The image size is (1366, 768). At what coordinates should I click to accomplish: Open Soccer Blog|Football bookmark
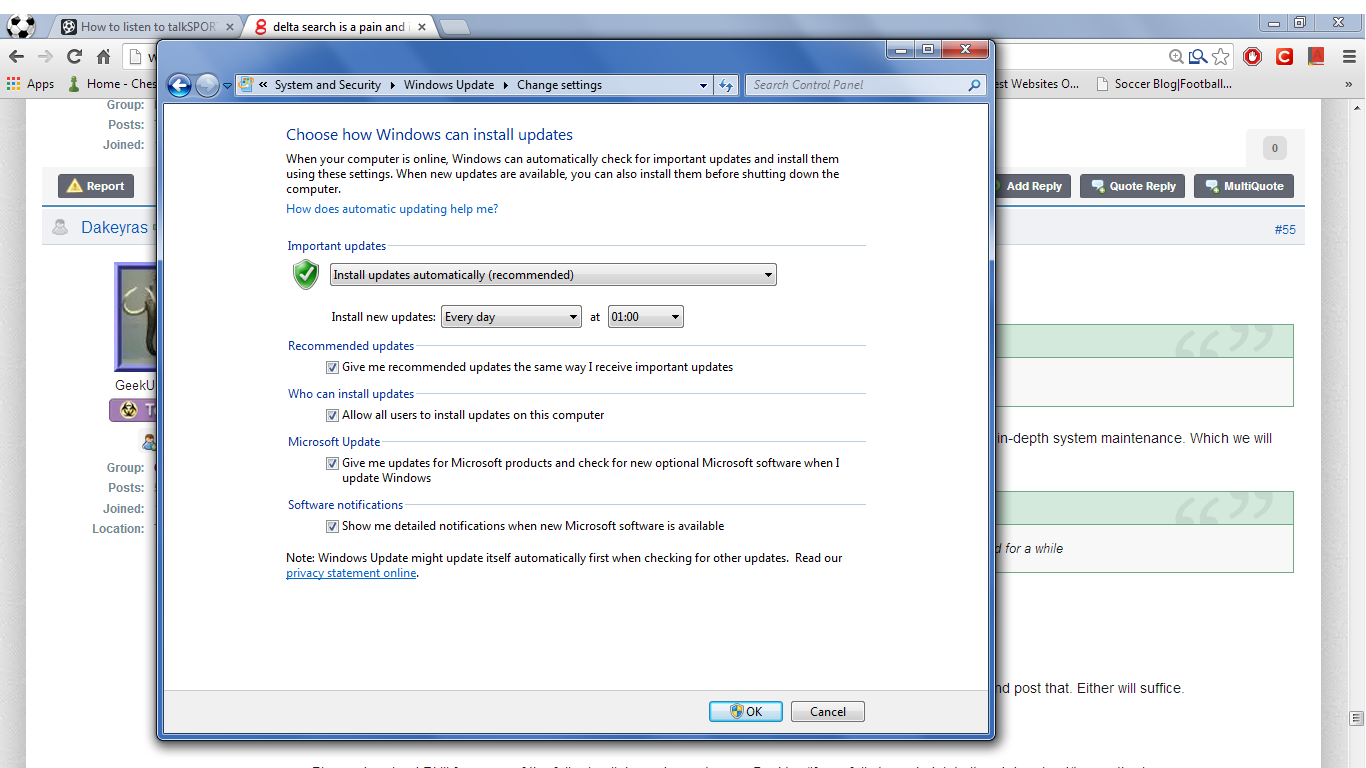(x=1164, y=84)
